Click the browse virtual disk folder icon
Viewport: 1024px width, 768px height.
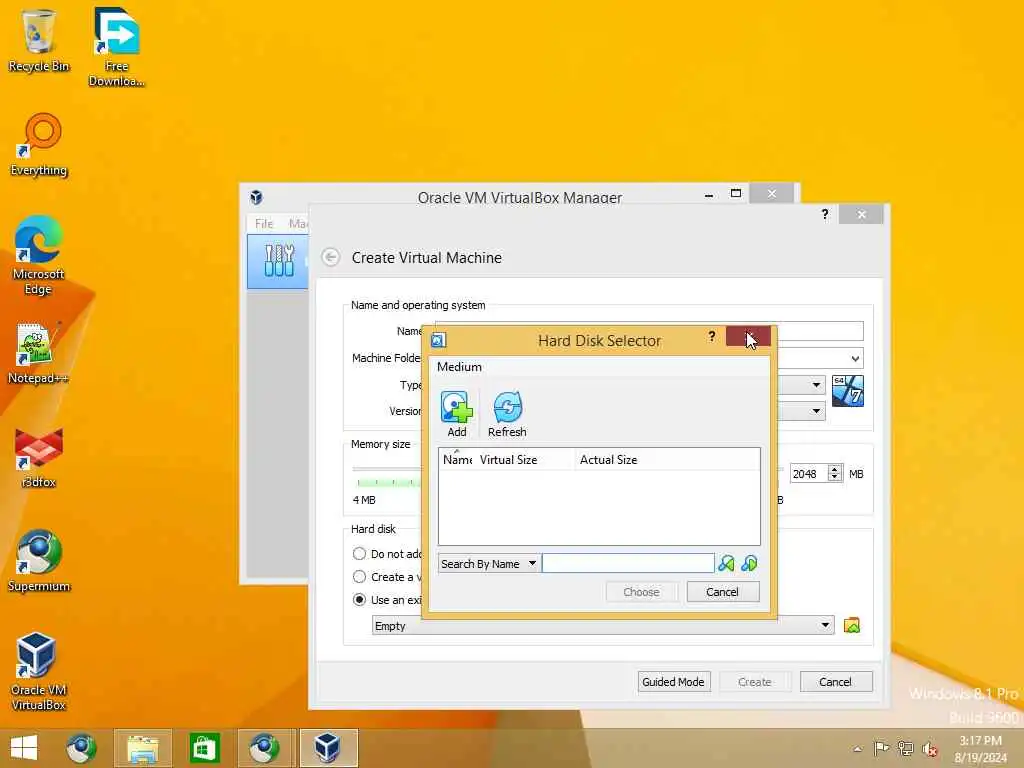(852, 626)
